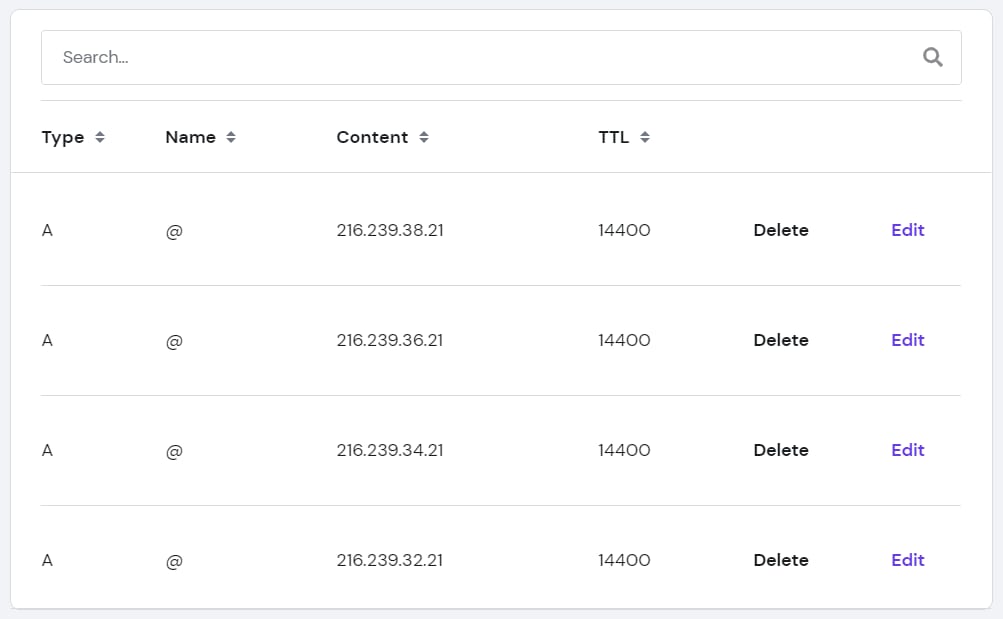Delete the 216.239.32.21 A record

[x=781, y=560]
